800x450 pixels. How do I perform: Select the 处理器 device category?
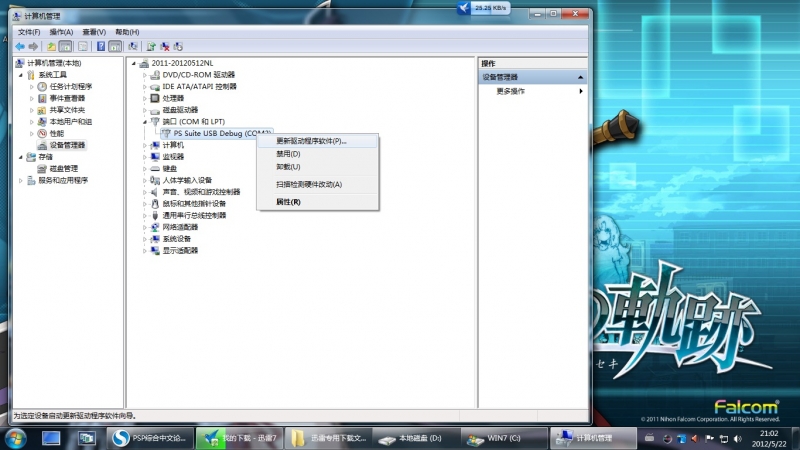[173, 98]
